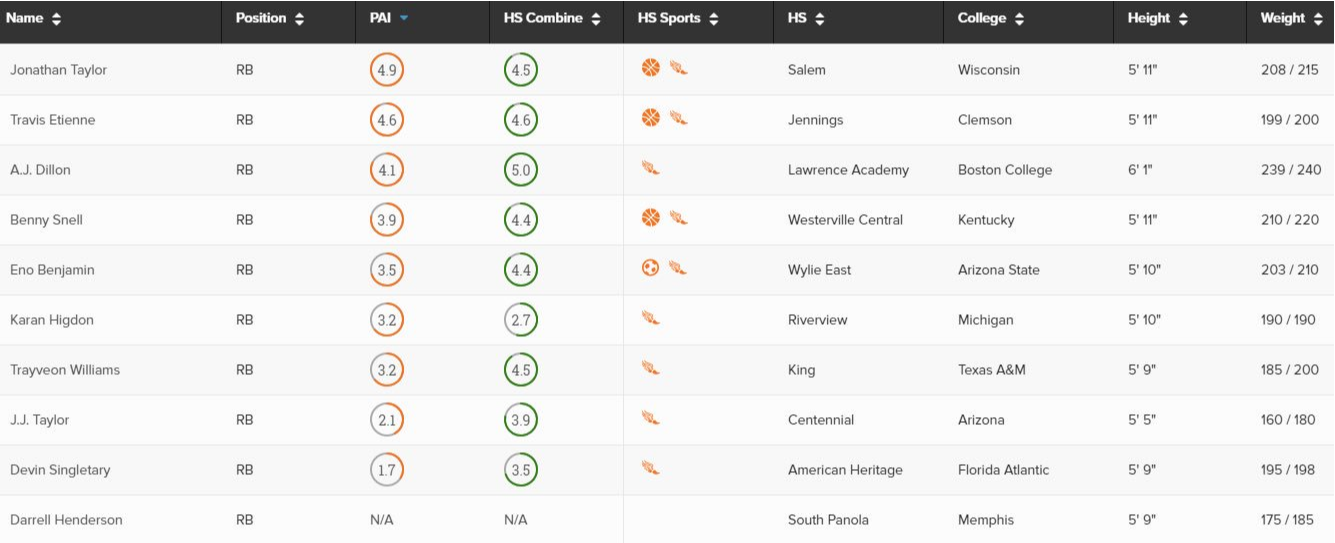Click track shoe icon in Devin Singletary's row
1335x543 pixels.
(651, 468)
